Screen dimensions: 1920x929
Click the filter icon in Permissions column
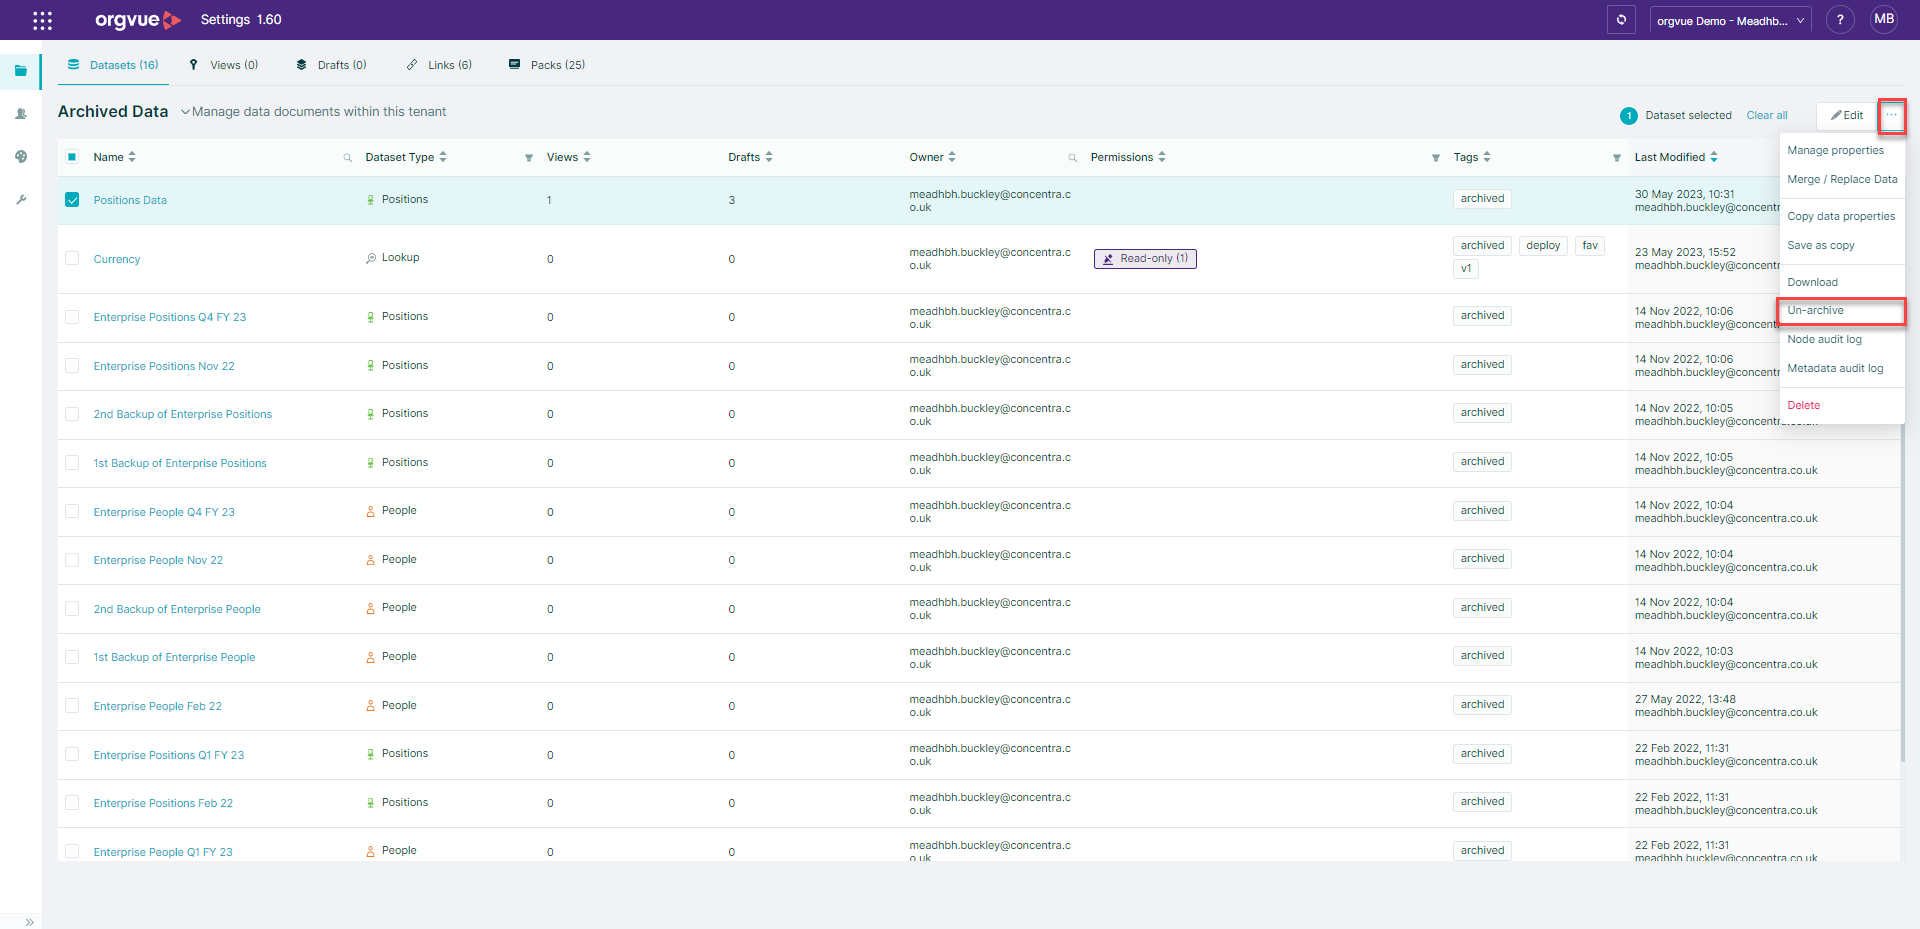(1436, 158)
